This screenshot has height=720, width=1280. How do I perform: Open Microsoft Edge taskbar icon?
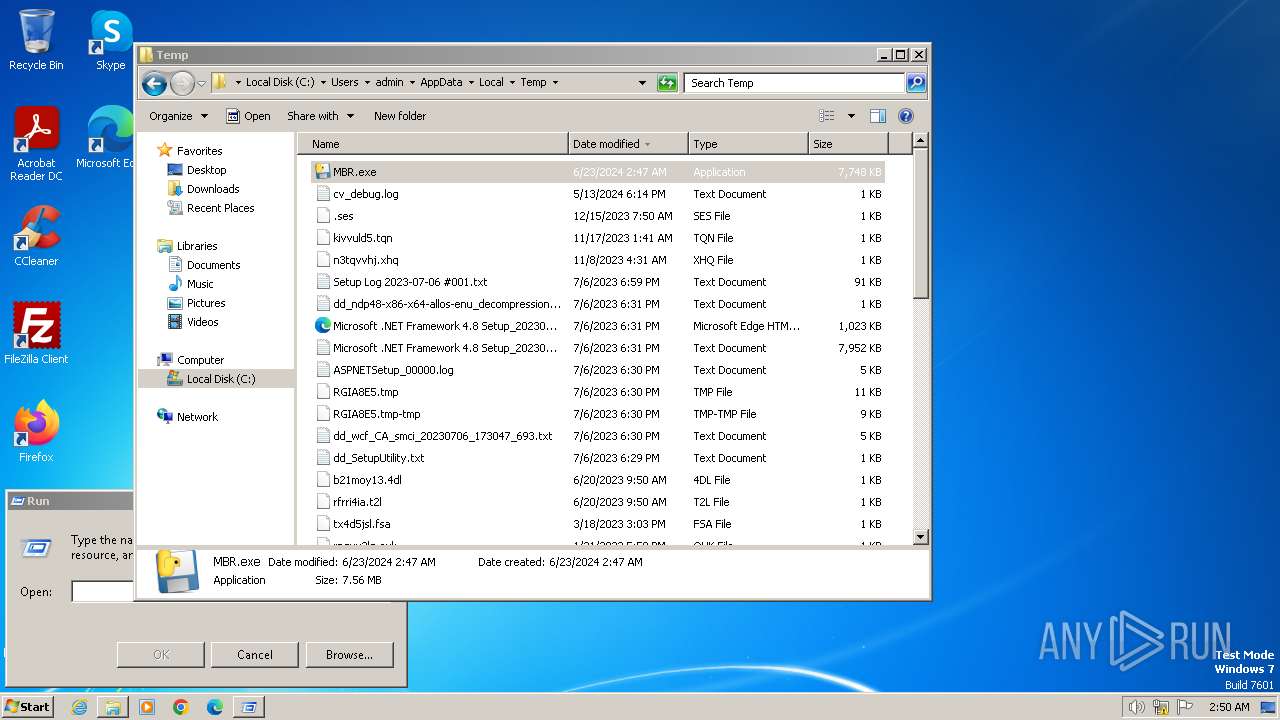(x=215, y=707)
